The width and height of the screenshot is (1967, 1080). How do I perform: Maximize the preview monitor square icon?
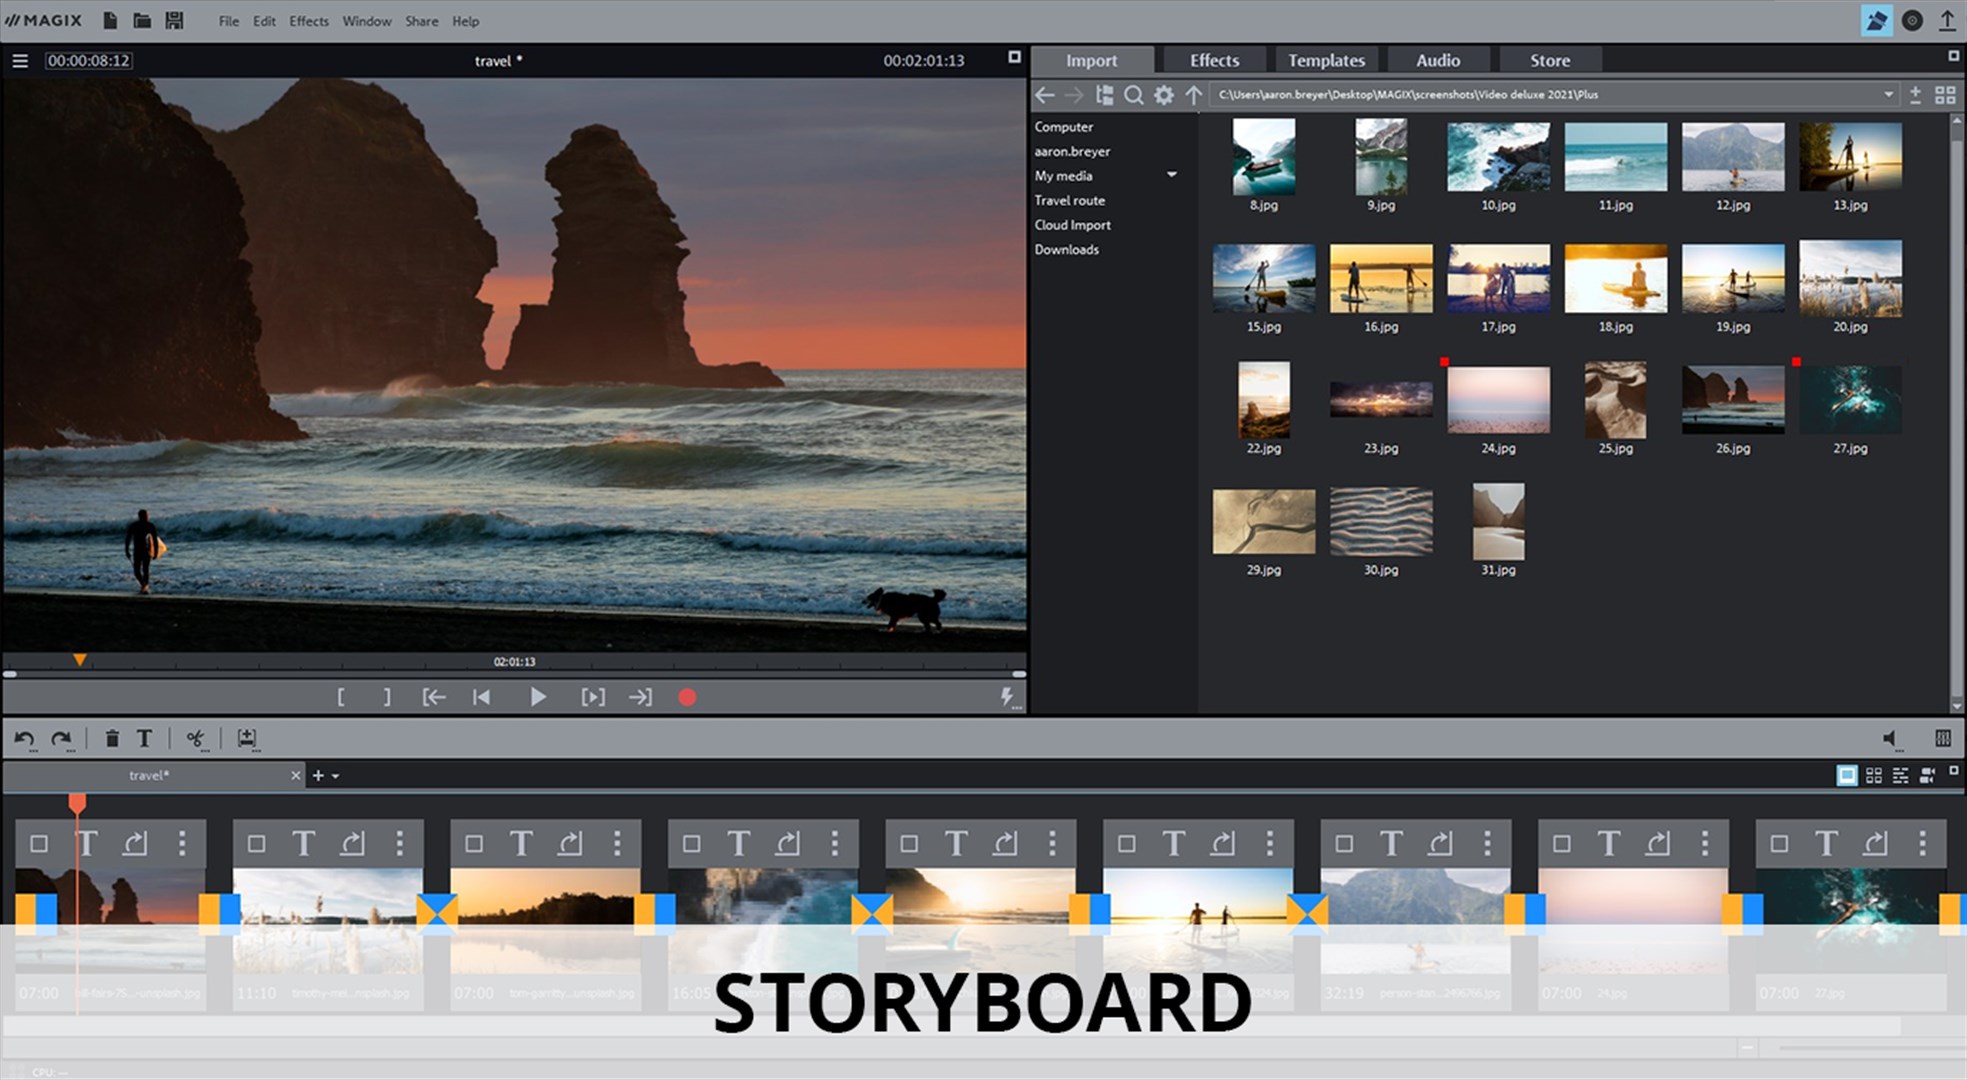click(x=1014, y=57)
